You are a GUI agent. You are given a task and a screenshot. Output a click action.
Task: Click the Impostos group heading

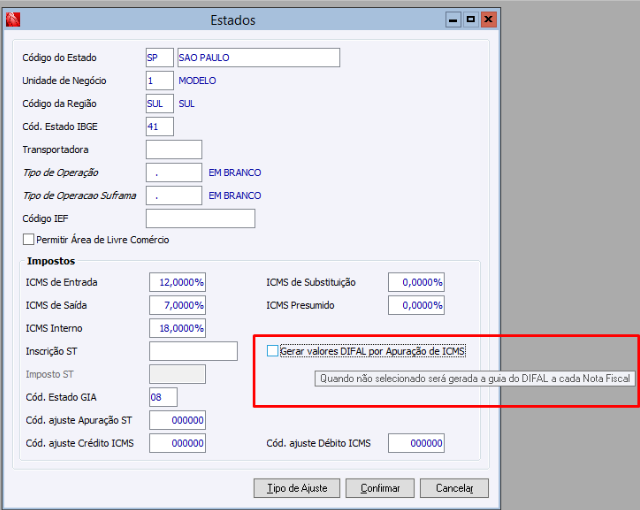tap(51, 261)
